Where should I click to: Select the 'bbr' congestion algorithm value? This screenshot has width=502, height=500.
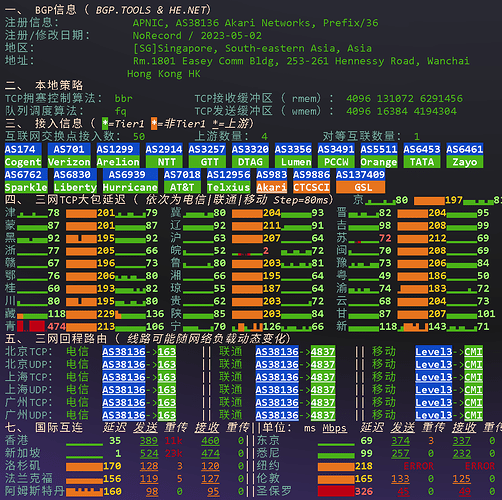[x=123, y=99]
